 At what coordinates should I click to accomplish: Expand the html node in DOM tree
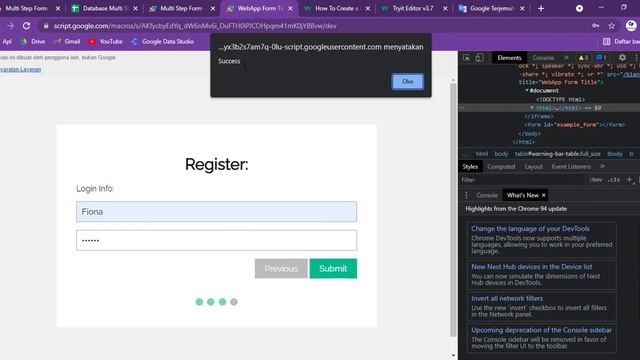click(532, 108)
